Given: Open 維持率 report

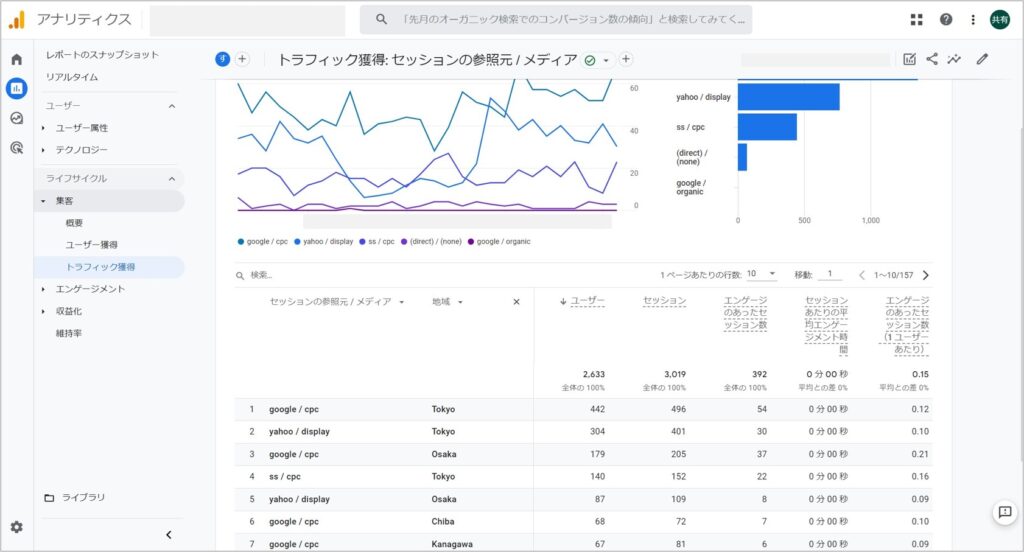Looking at the screenshot, I should (x=69, y=333).
